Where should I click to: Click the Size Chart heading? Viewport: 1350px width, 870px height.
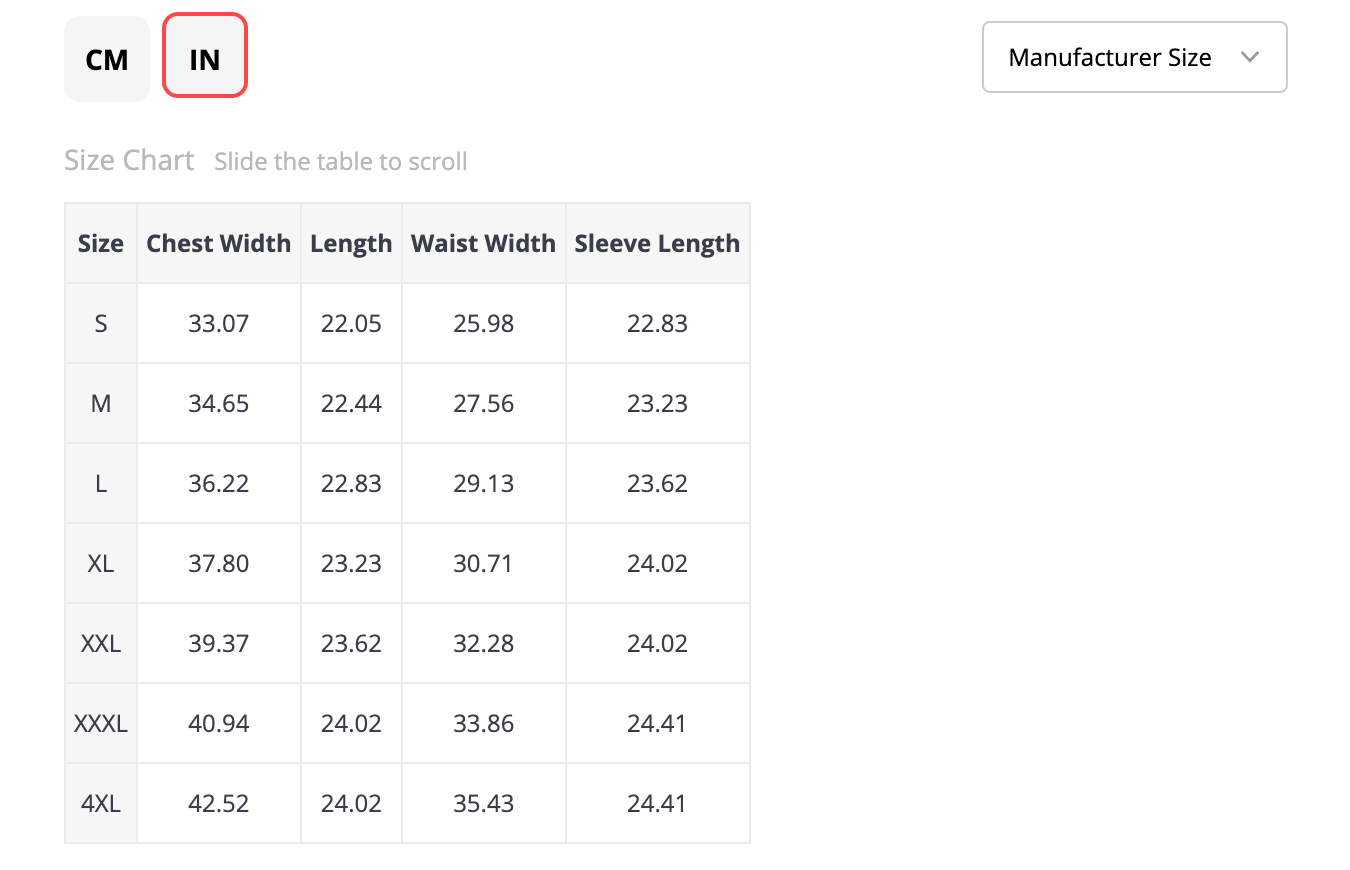point(129,160)
